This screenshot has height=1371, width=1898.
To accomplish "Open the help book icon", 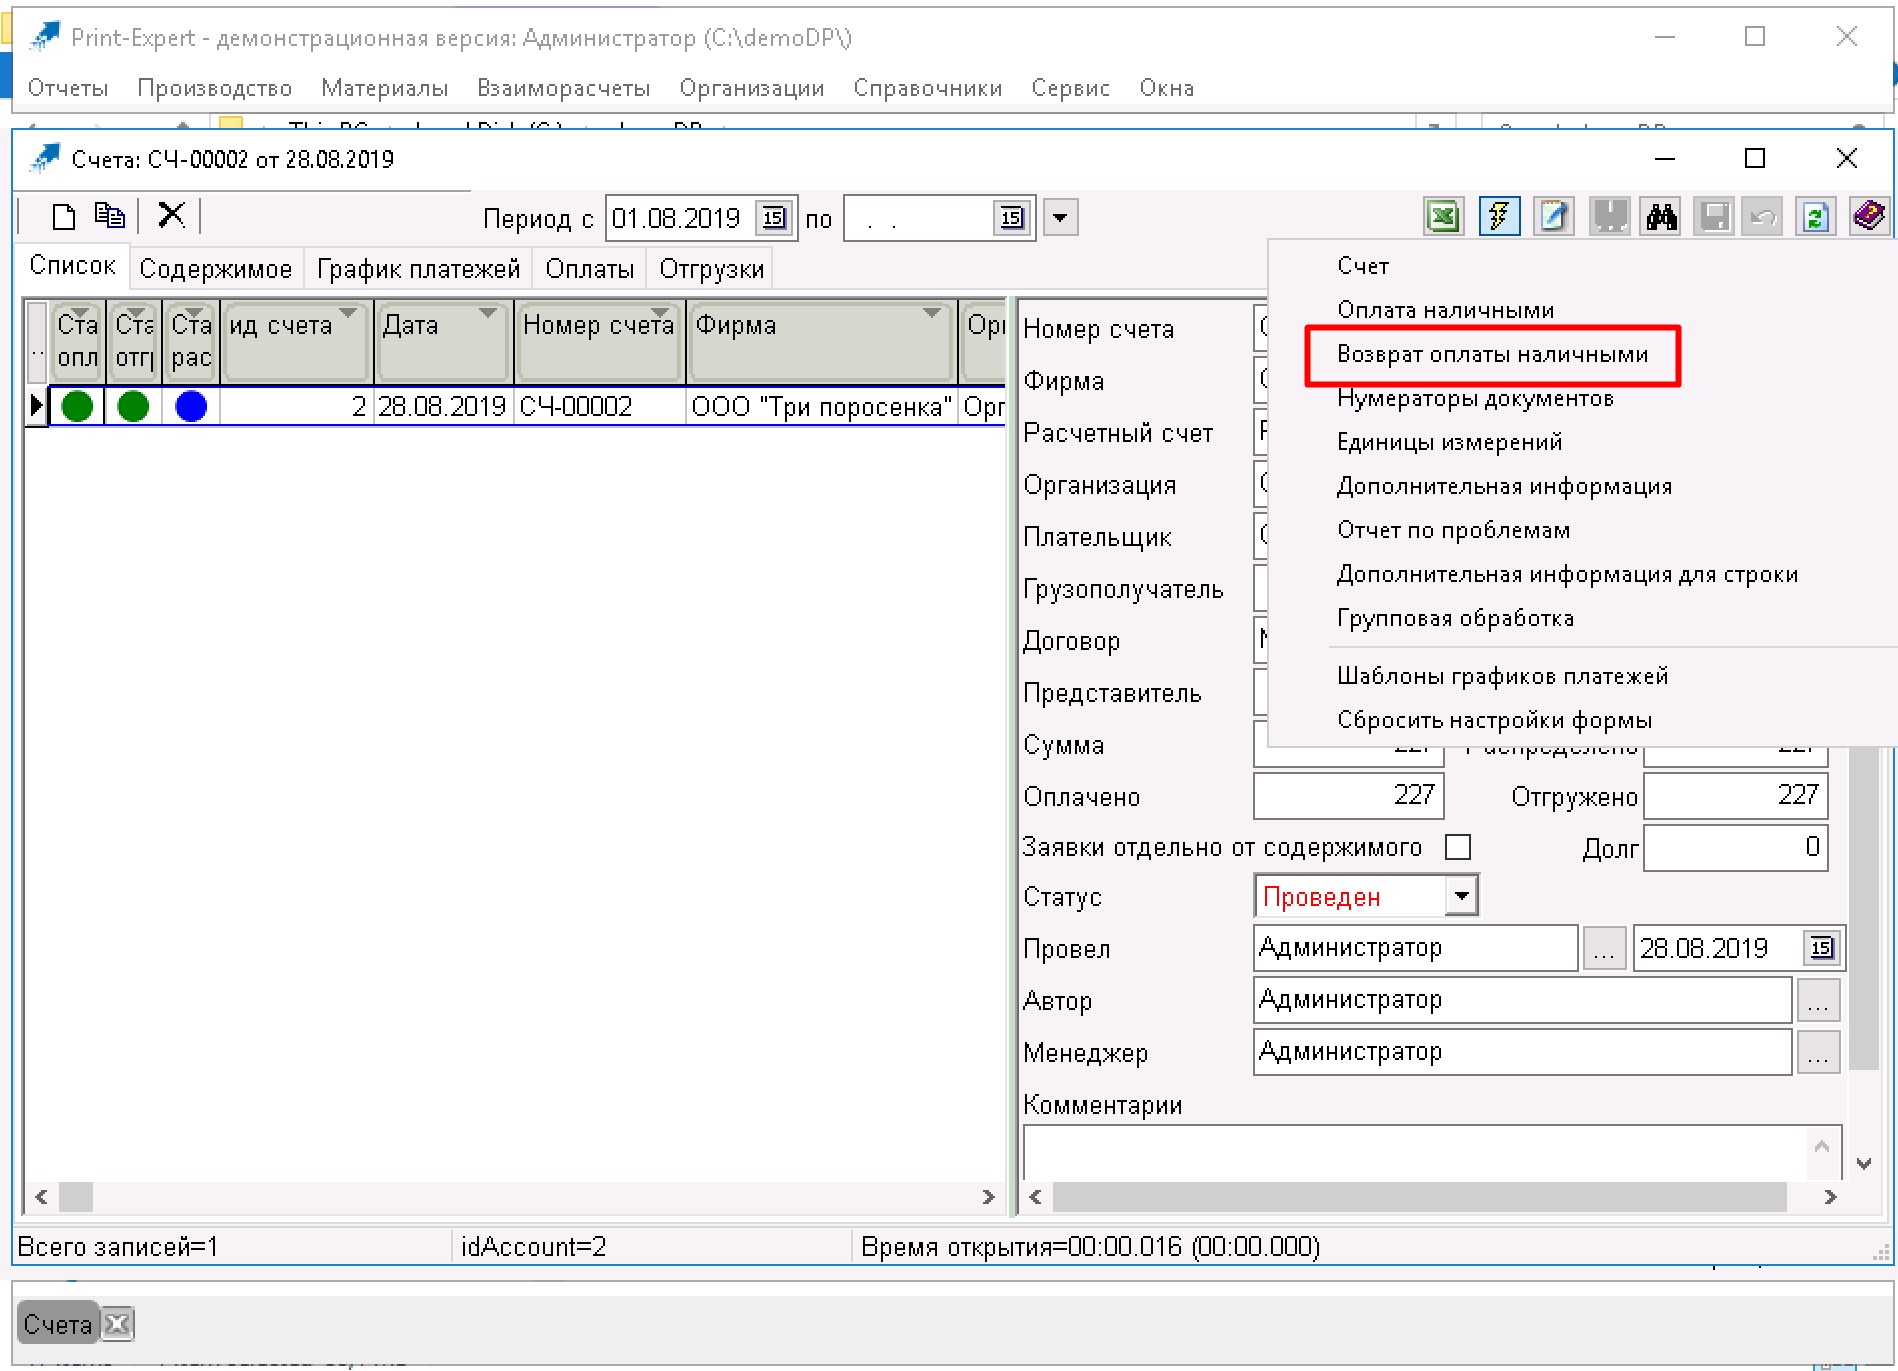I will click(x=1868, y=216).
